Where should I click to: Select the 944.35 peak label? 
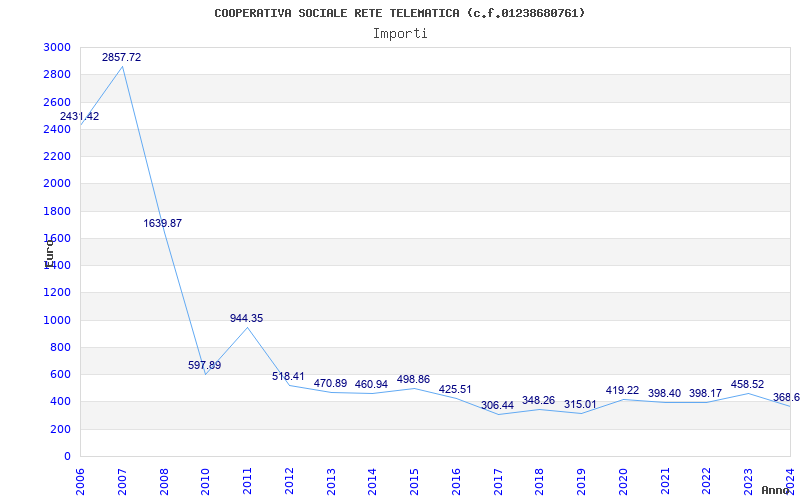pos(246,318)
